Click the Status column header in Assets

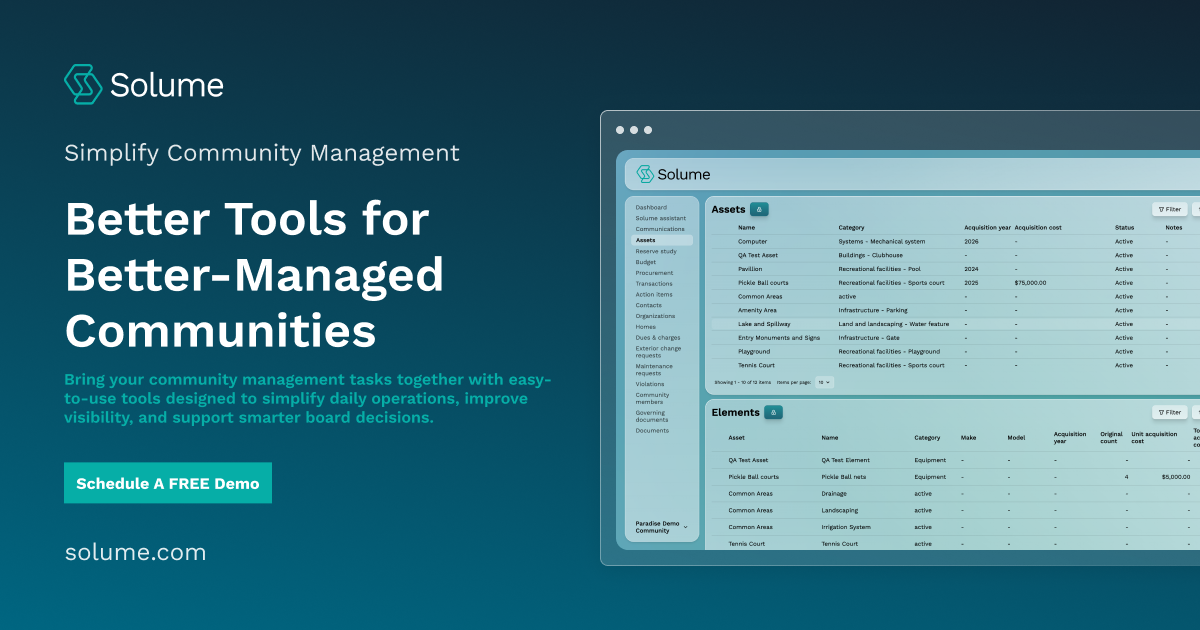pos(1125,228)
